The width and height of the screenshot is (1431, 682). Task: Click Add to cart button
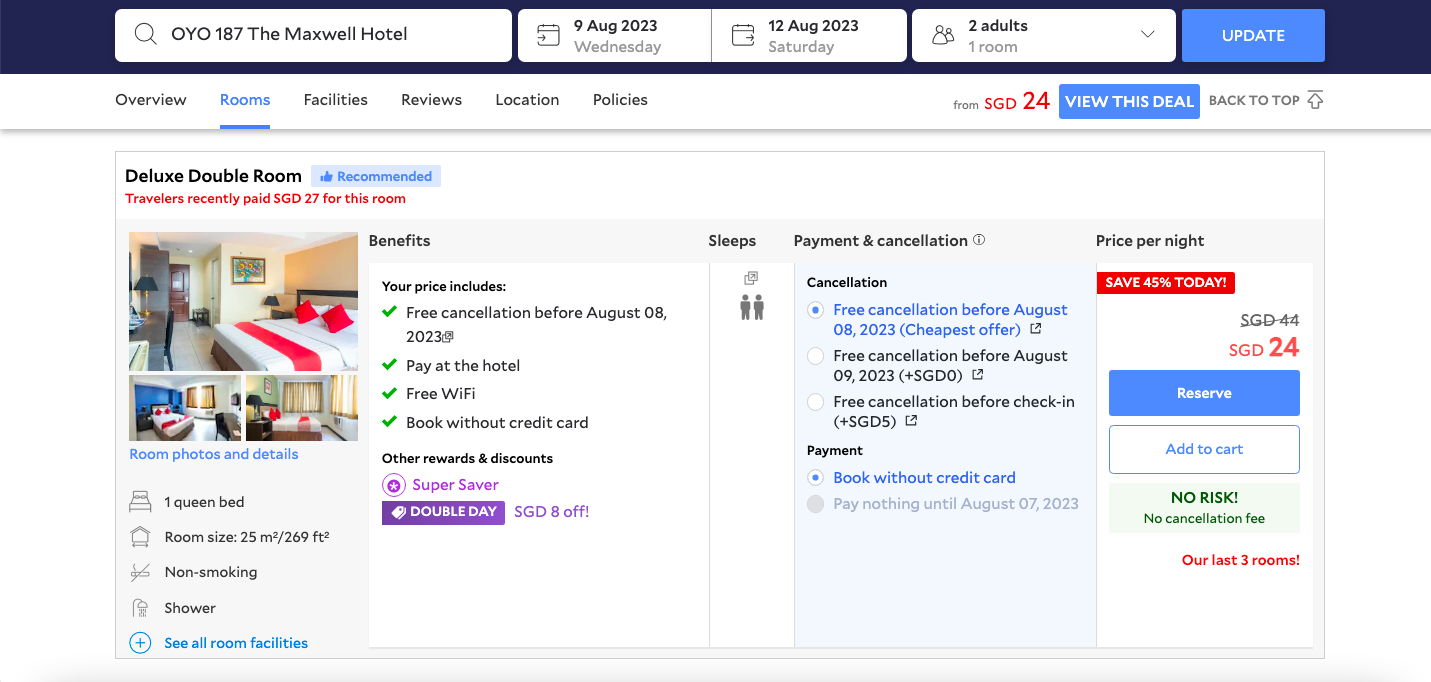pos(1204,449)
